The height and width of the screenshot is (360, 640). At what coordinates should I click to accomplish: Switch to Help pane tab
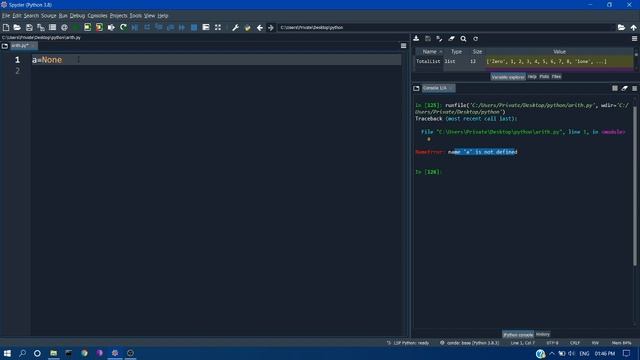pyautogui.click(x=532, y=76)
